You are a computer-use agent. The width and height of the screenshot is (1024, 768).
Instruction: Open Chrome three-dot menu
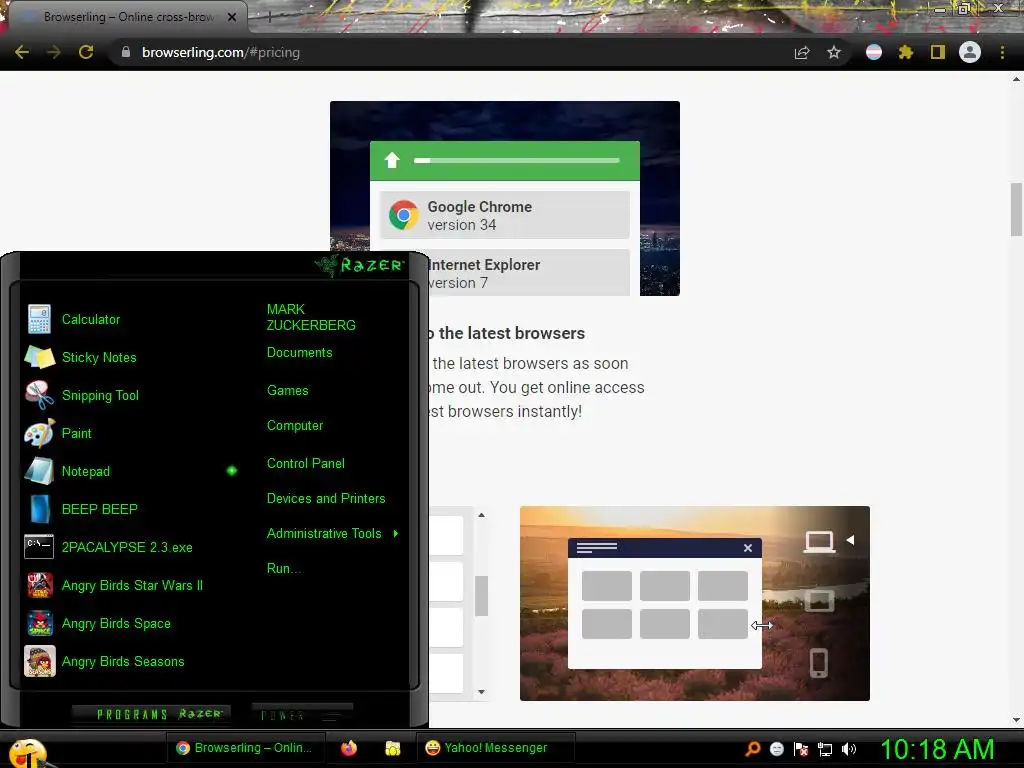[x=1002, y=52]
